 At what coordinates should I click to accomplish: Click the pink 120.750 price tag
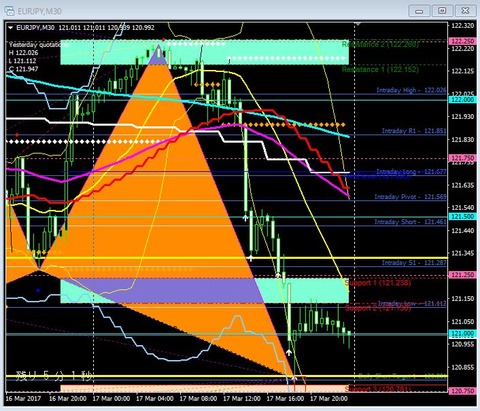click(463, 391)
